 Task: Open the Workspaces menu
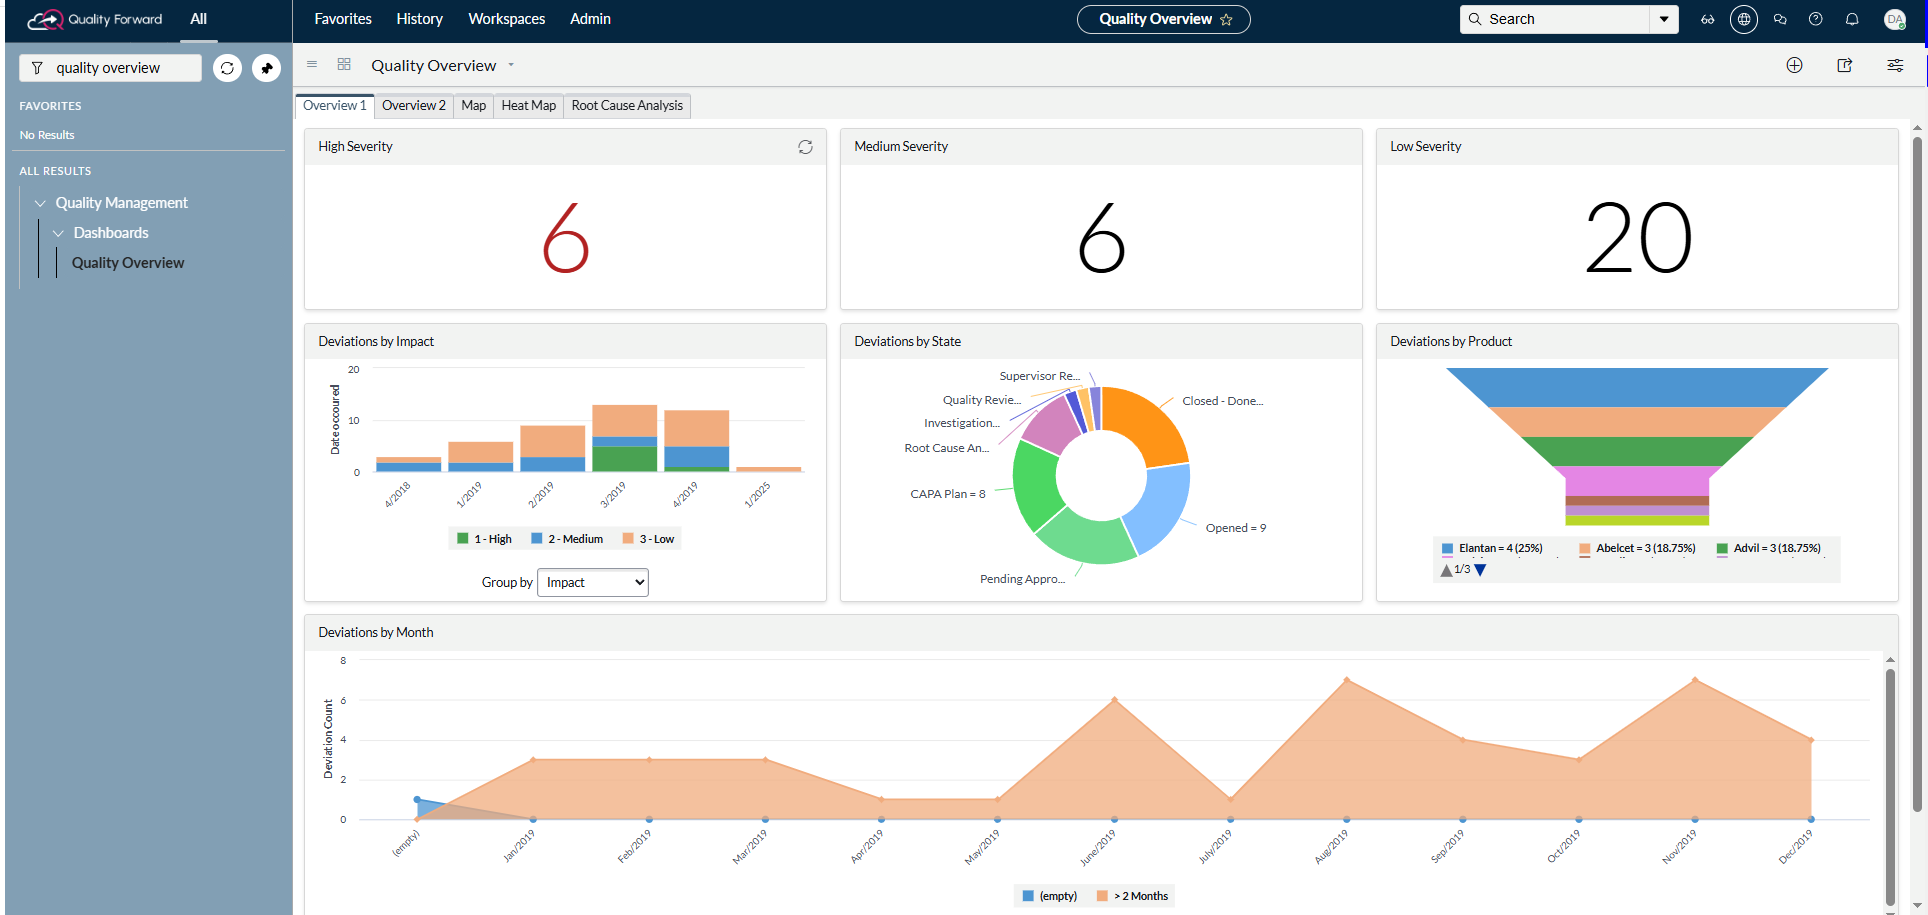pyautogui.click(x=506, y=19)
